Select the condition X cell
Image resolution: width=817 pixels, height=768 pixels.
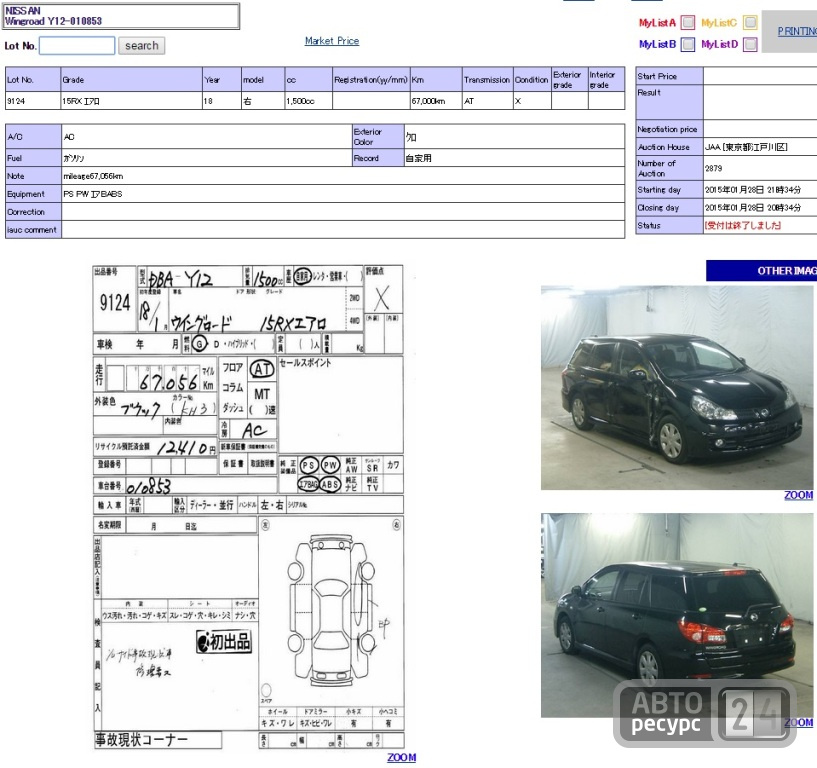coord(532,101)
